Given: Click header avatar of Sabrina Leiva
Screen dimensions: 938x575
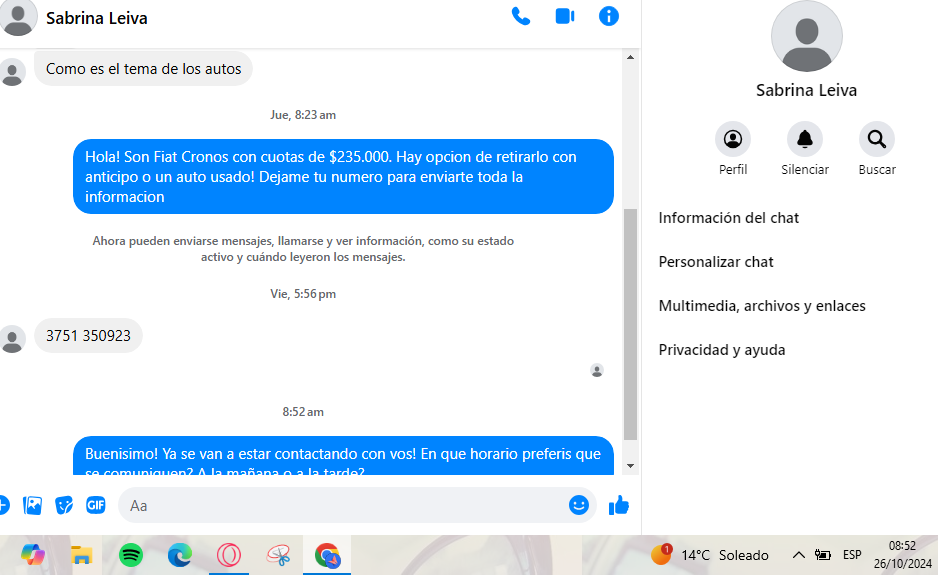Looking at the screenshot, I should point(18,17).
